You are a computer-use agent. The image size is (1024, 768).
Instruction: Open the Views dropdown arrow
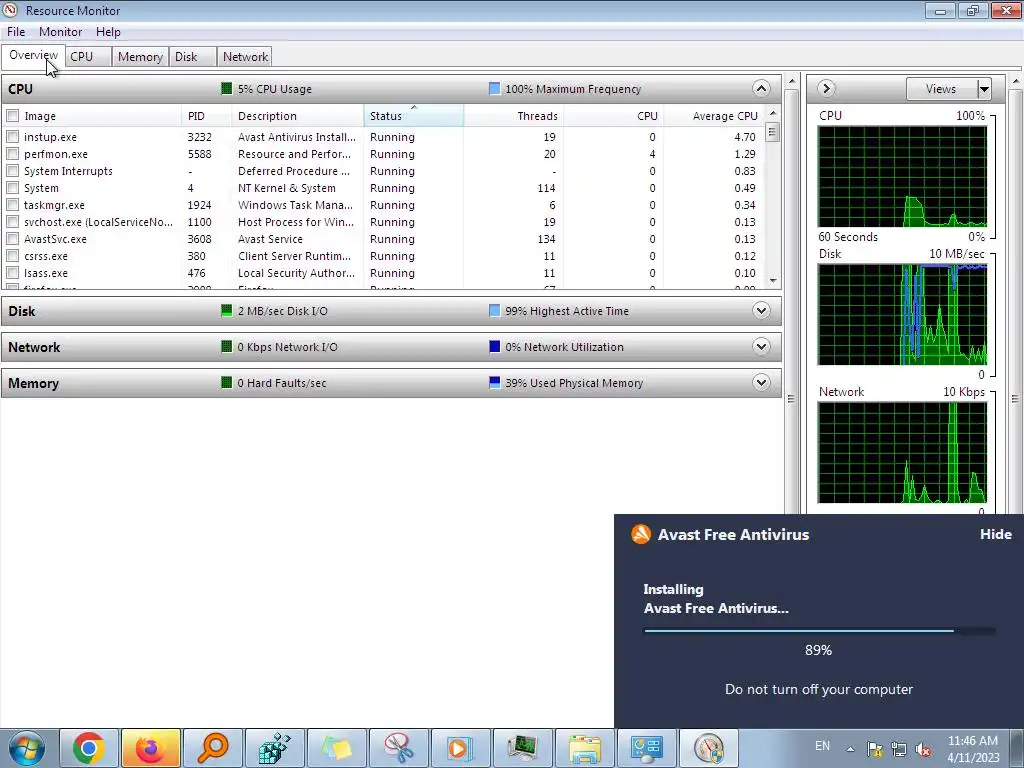[x=984, y=89]
